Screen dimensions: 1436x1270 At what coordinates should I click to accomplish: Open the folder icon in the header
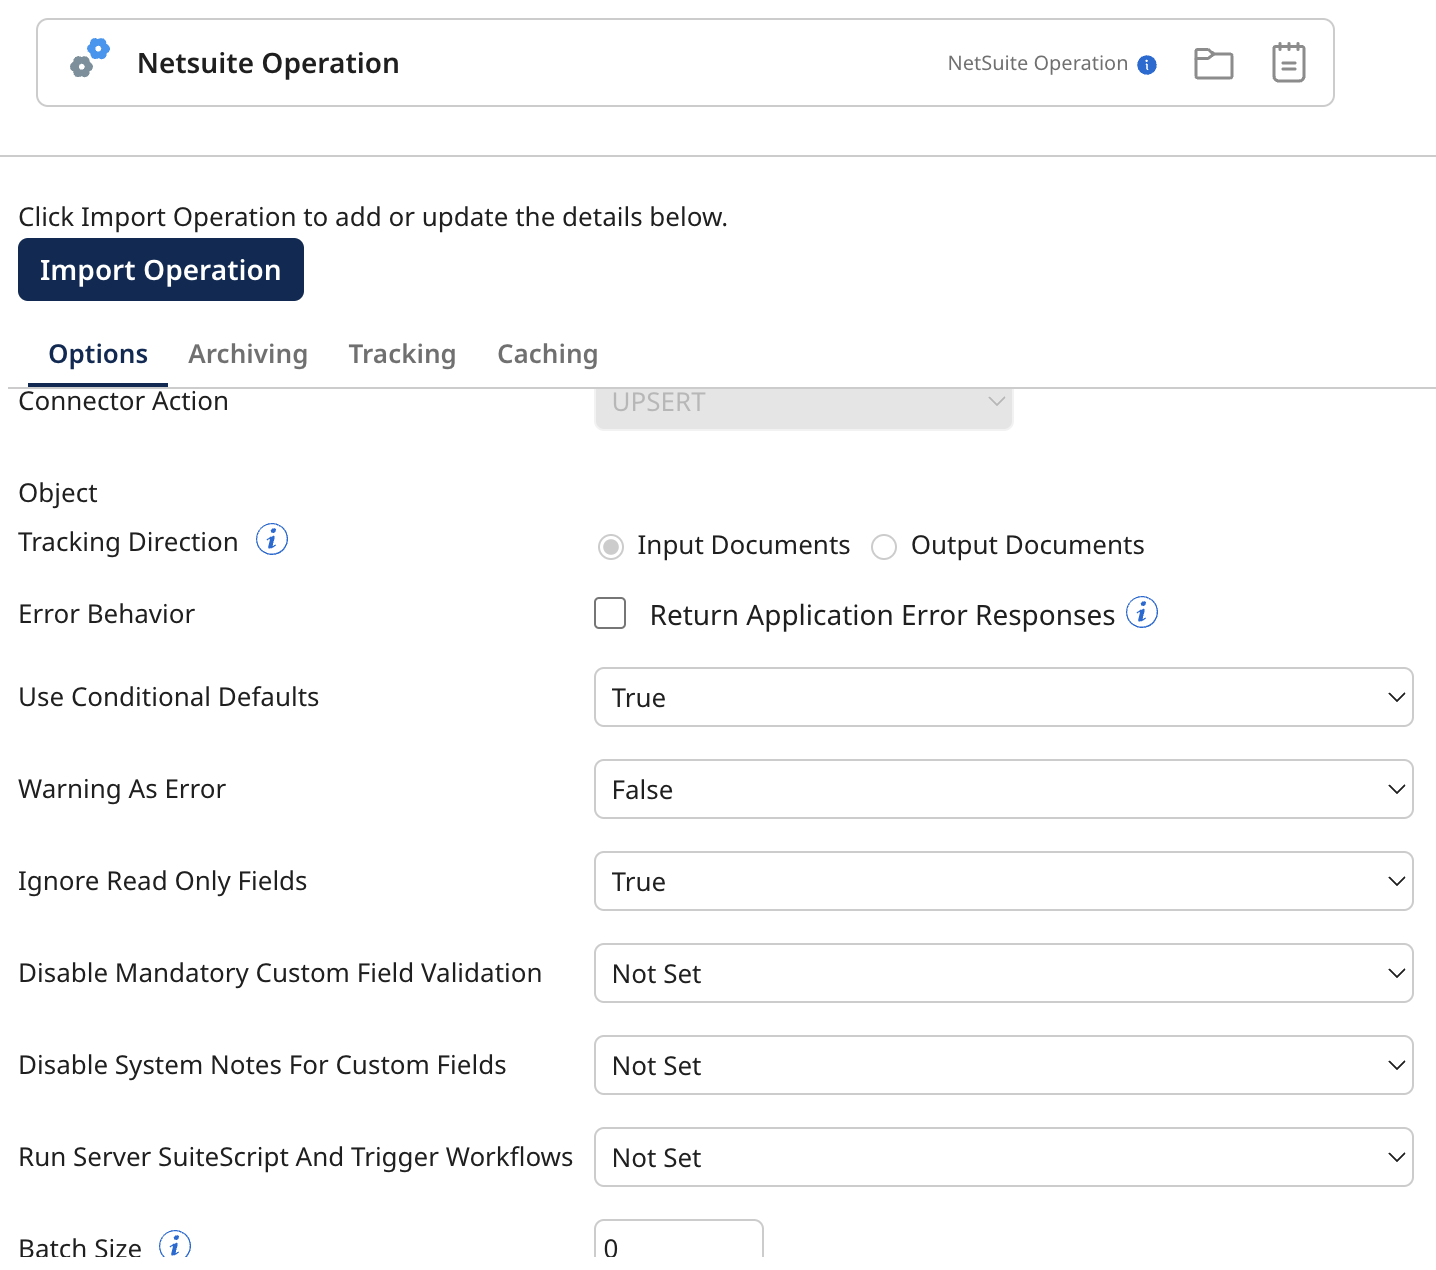tap(1213, 62)
